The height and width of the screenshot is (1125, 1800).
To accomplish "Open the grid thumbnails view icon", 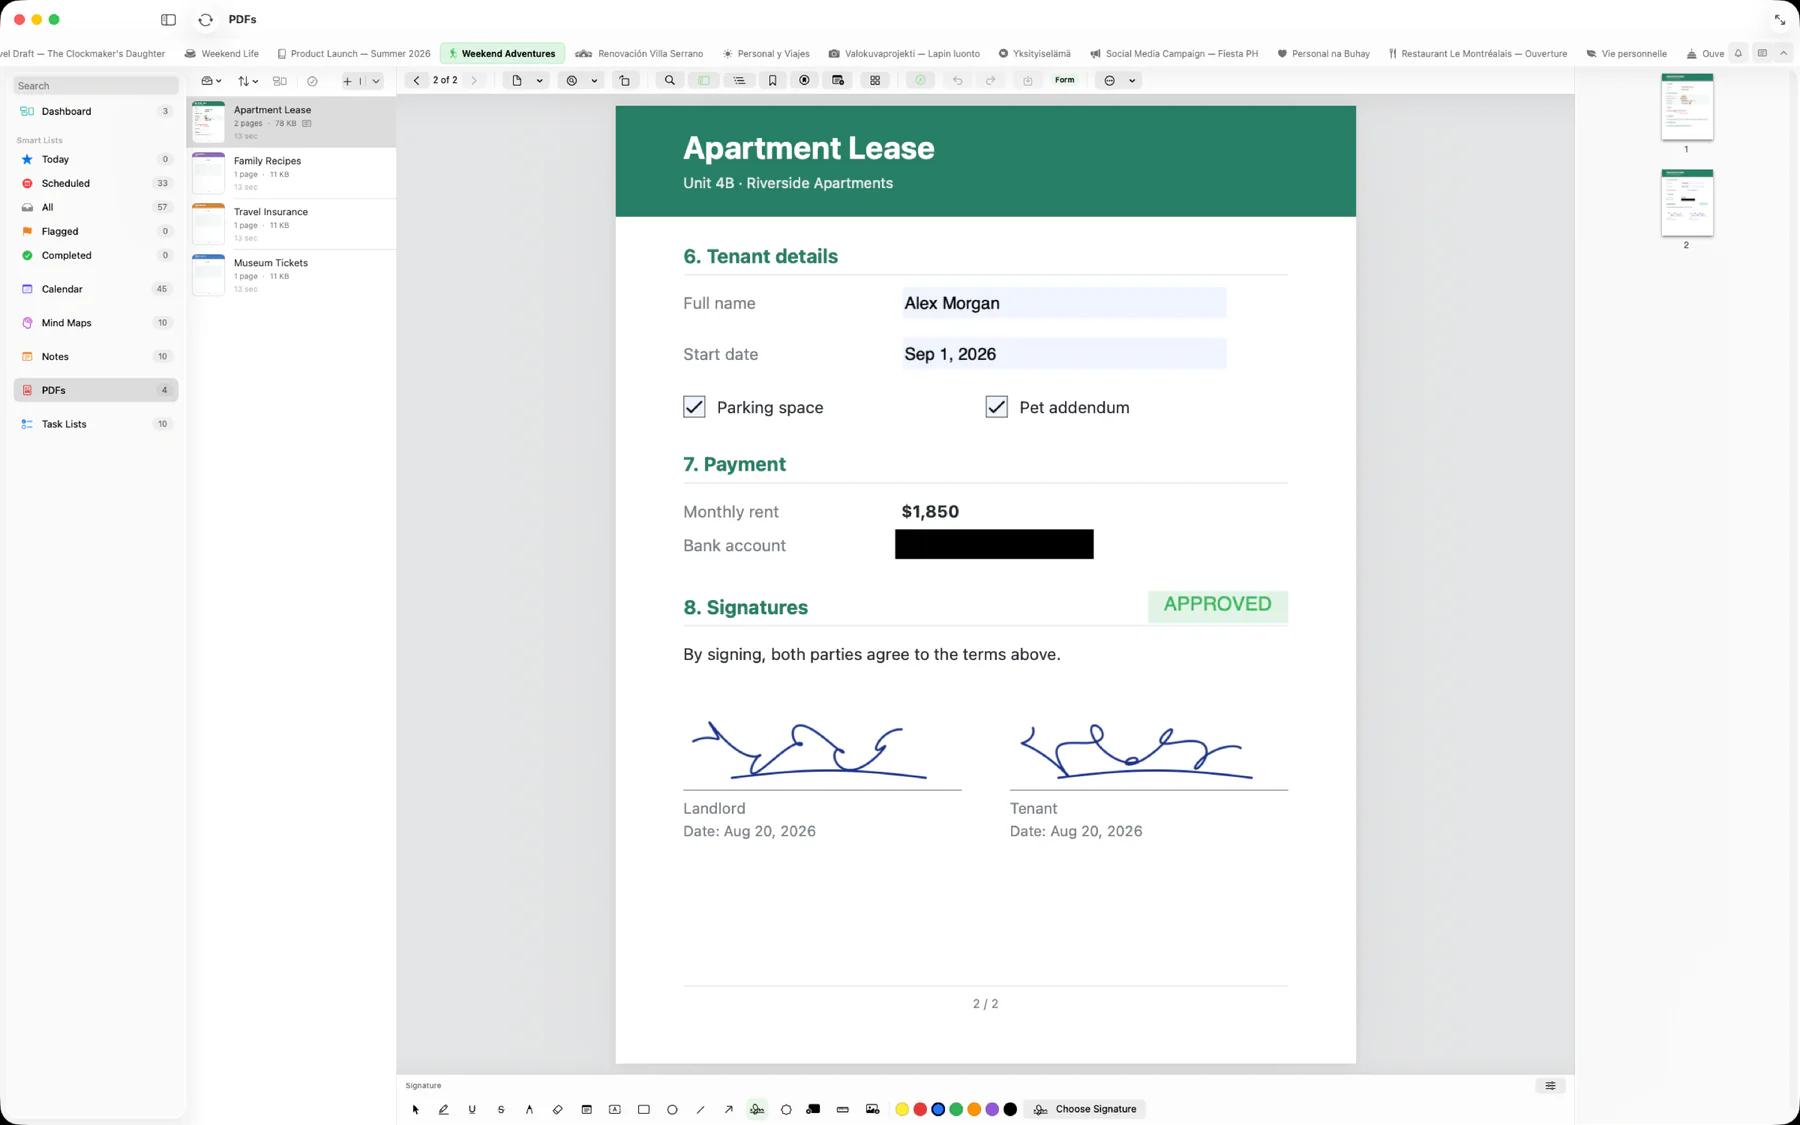I will pos(875,80).
